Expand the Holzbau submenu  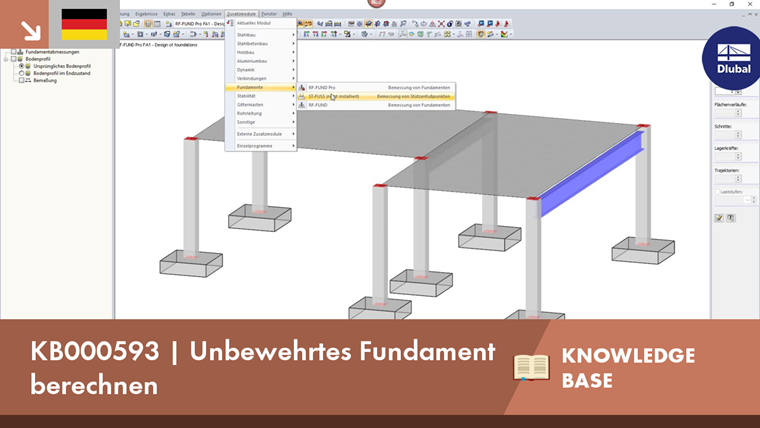tap(261, 52)
